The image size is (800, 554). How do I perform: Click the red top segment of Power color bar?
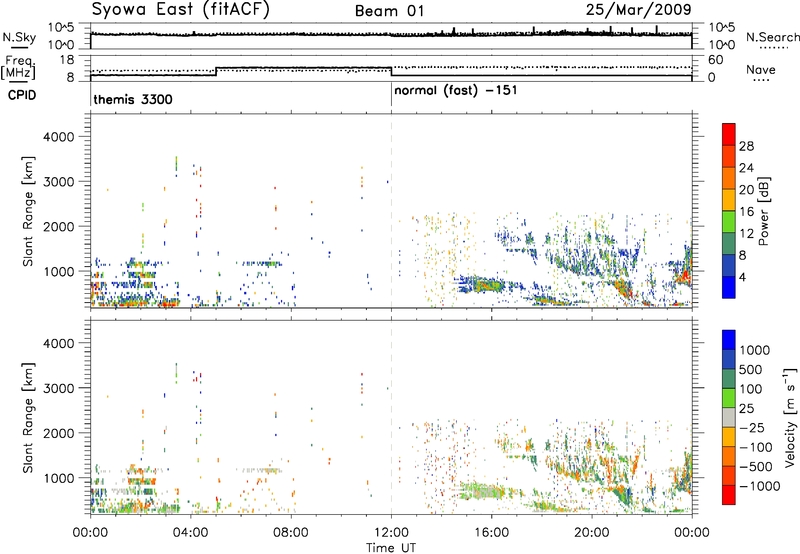(729, 134)
